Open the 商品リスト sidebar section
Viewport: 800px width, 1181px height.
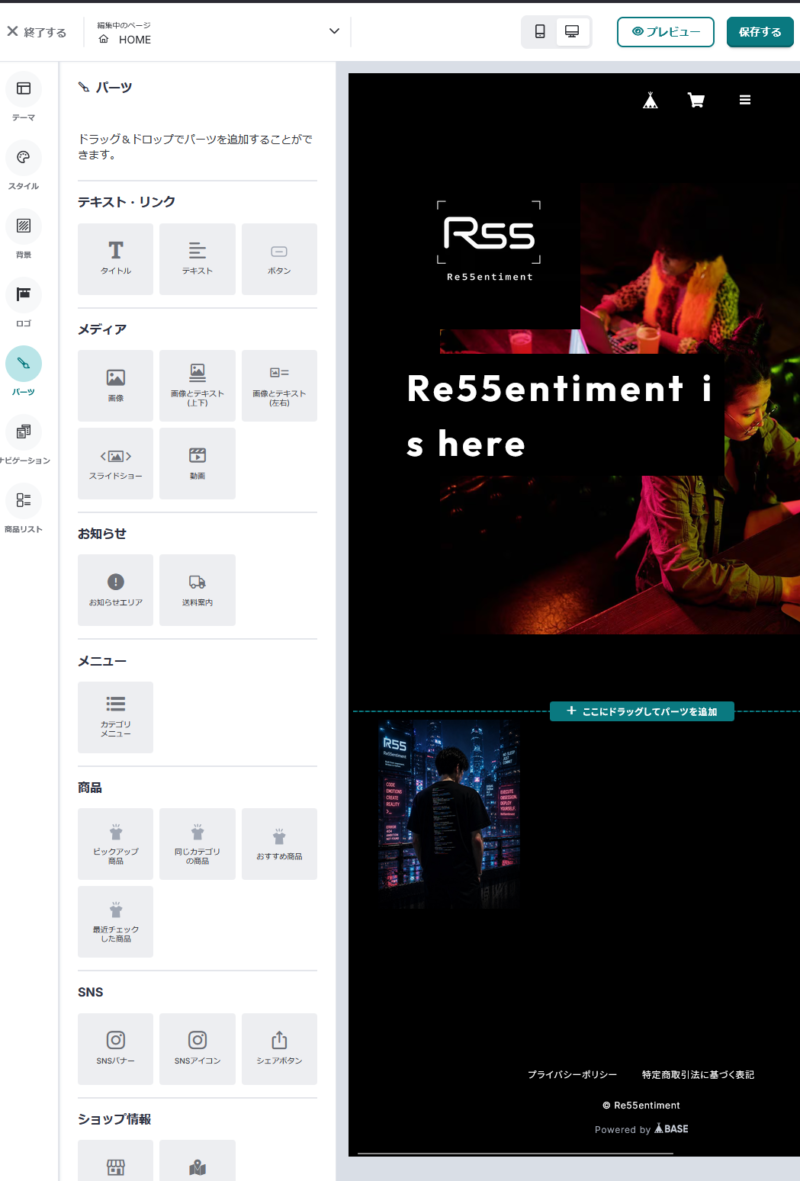pyautogui.click(x=23, y=508)
